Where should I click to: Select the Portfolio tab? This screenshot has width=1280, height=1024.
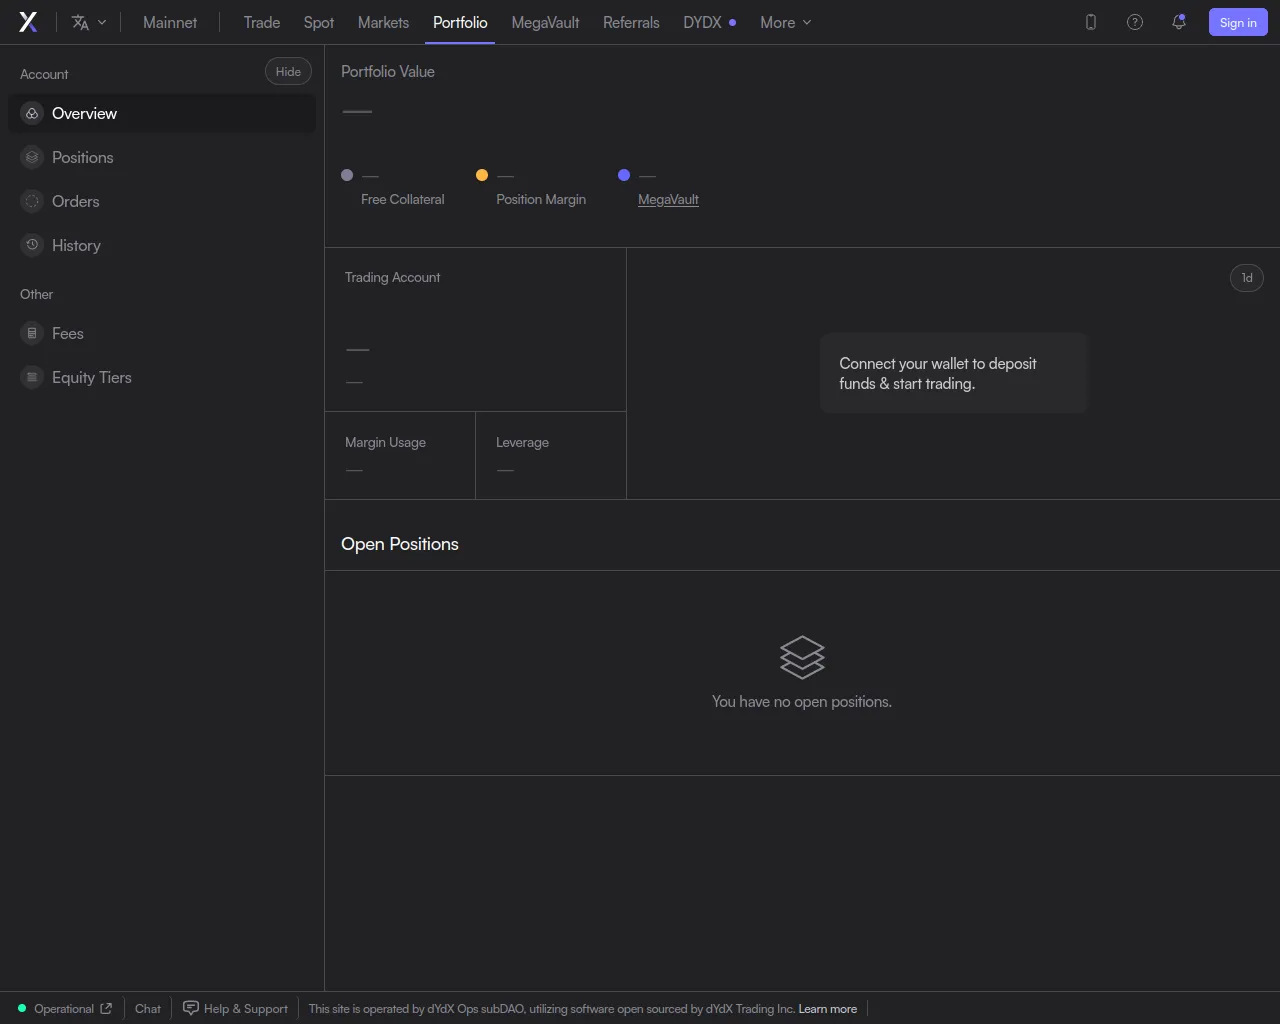pyautogui.click(x=460, y=22)
